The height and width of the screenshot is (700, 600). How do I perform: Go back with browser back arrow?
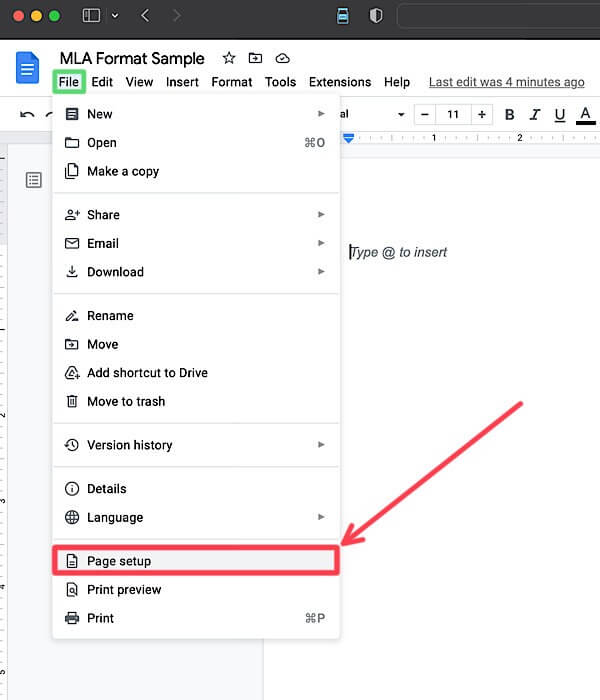click(145, 16)
